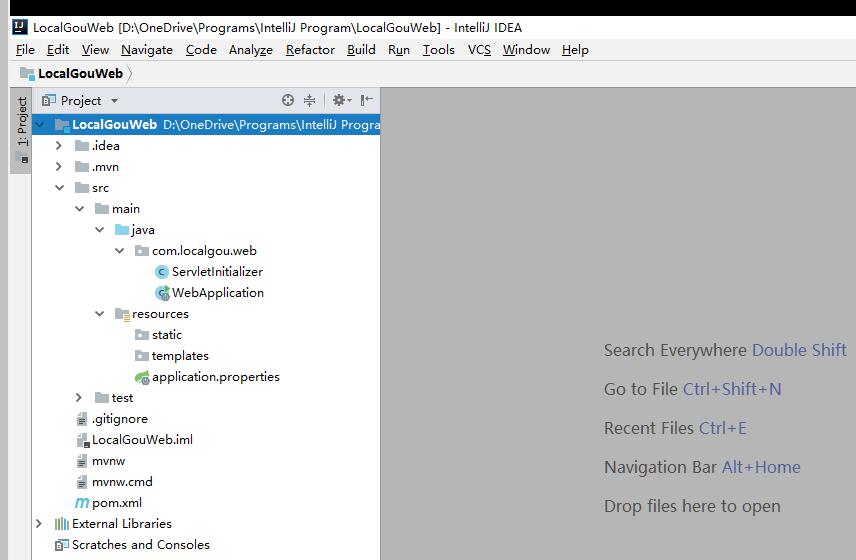Image resolution: width=856 pixels, height=560 pixels.
Task: Click the Collapse All icon in Project panel
Action: coord(310,100)
